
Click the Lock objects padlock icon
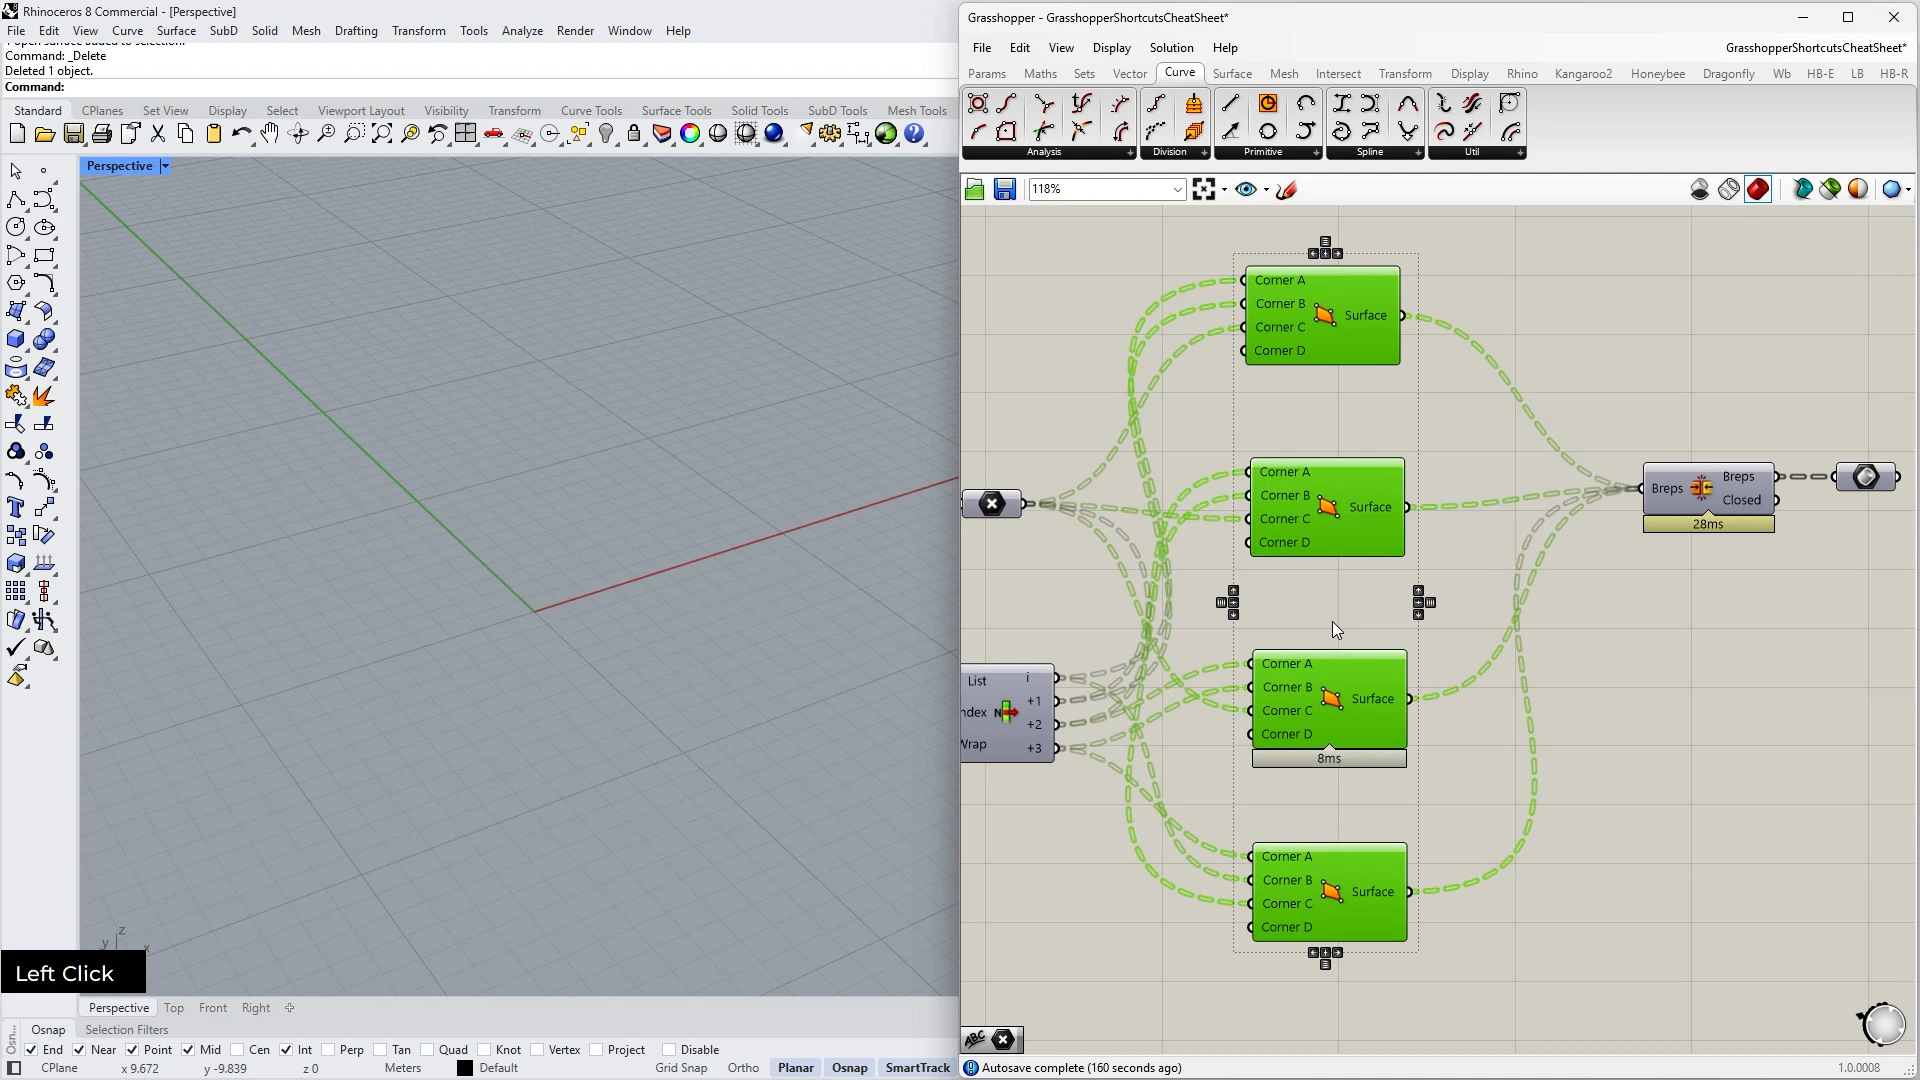tap(634, 134)
